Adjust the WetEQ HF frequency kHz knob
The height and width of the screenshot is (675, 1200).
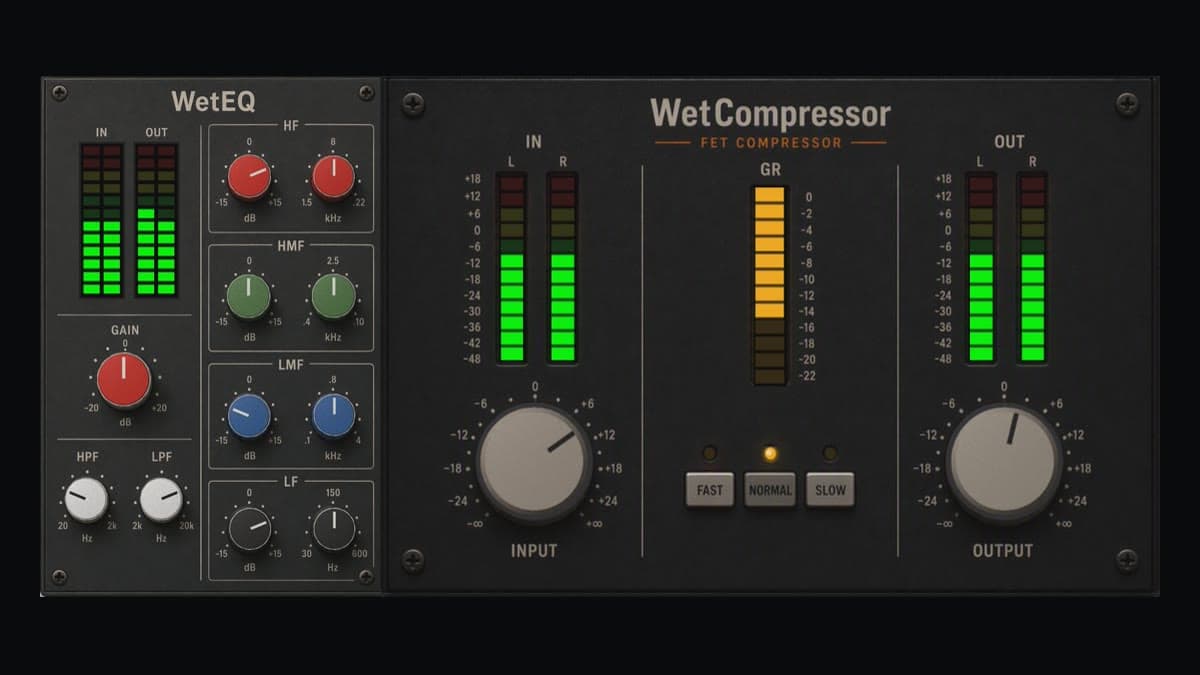(333, 177)
